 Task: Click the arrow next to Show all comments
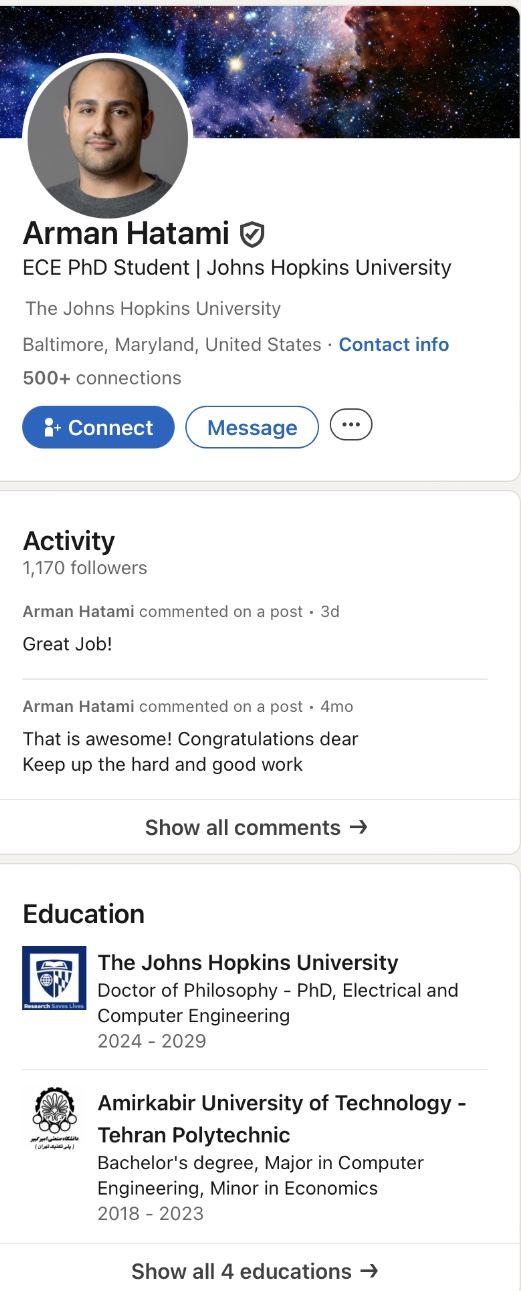[x=357, y=828]
